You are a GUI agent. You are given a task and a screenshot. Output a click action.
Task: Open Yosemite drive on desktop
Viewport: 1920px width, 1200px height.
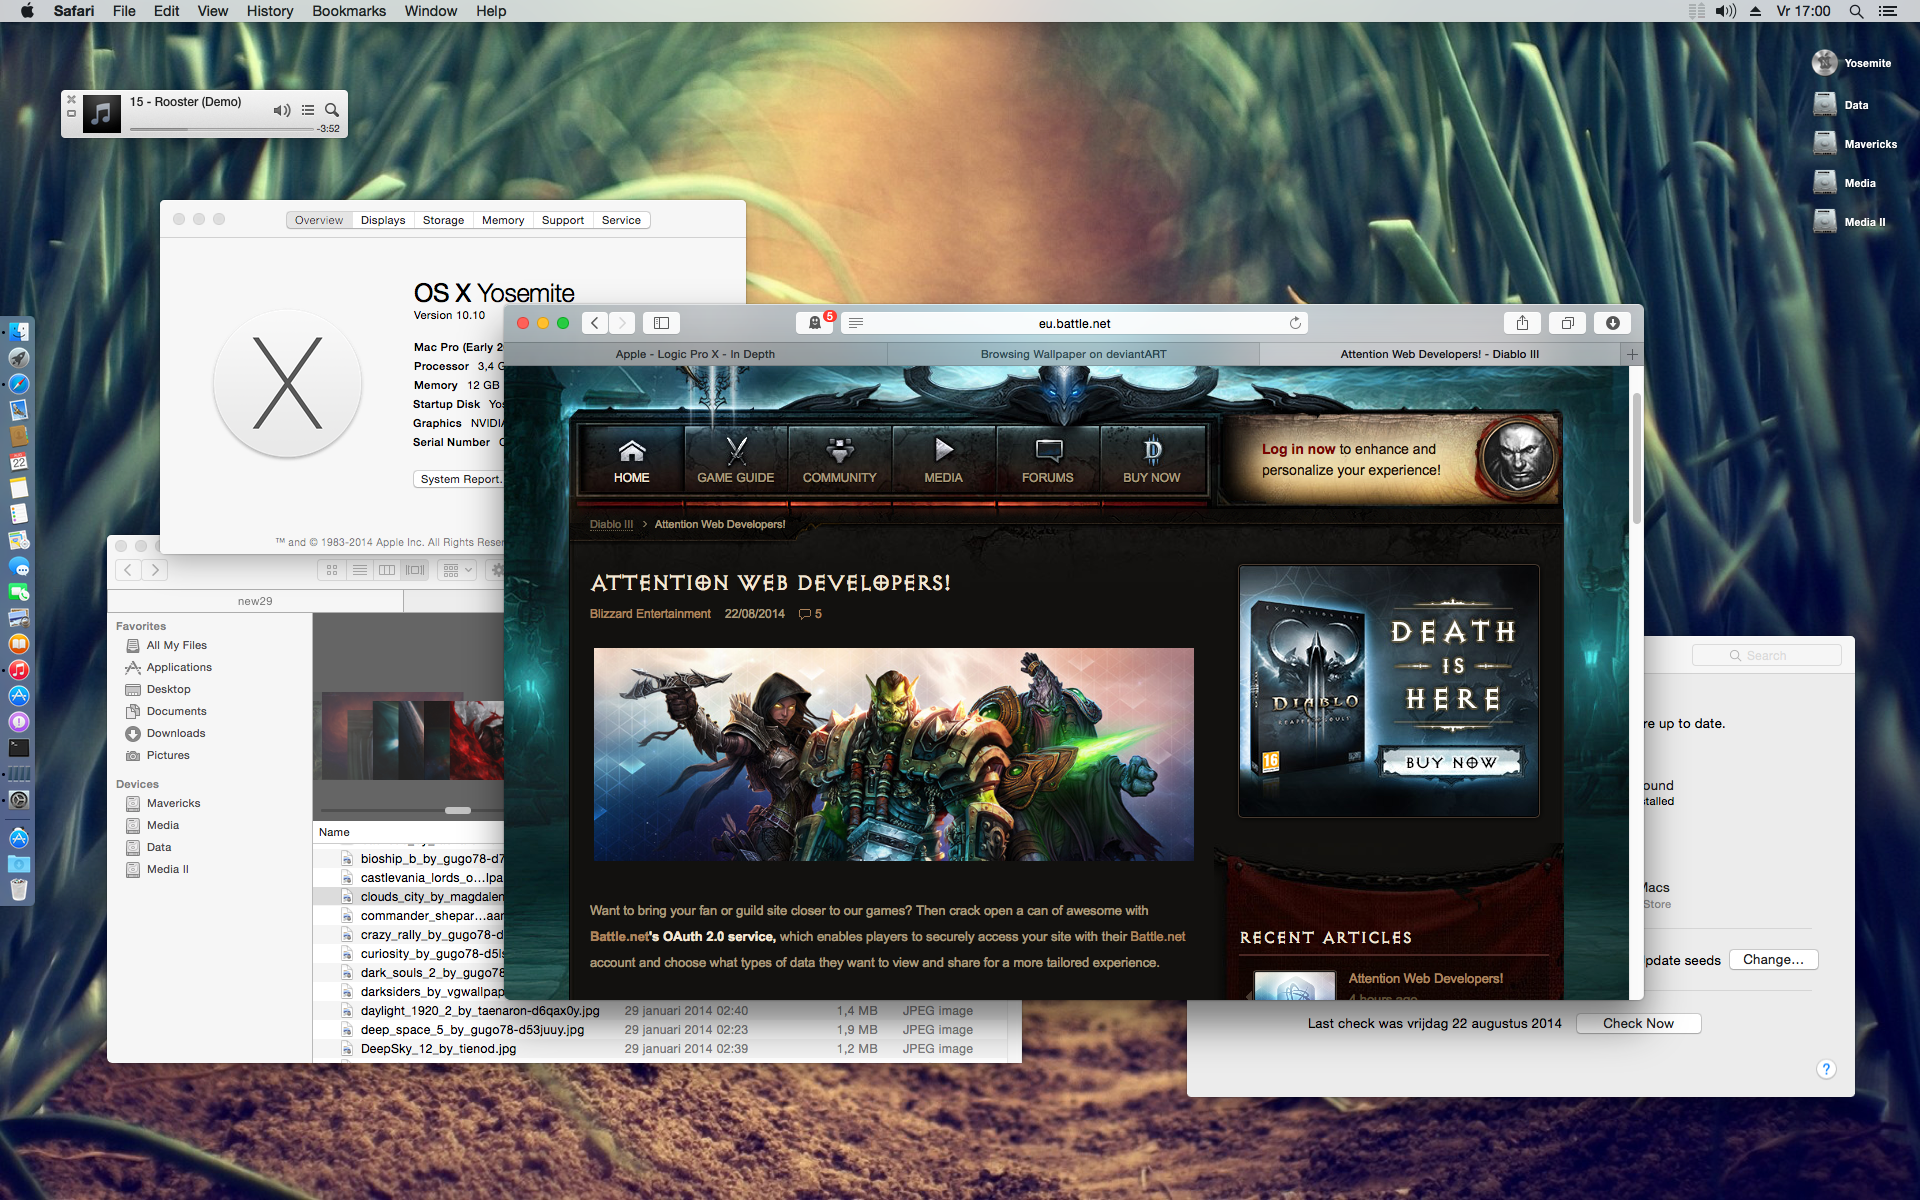(x=1851, y=63)
